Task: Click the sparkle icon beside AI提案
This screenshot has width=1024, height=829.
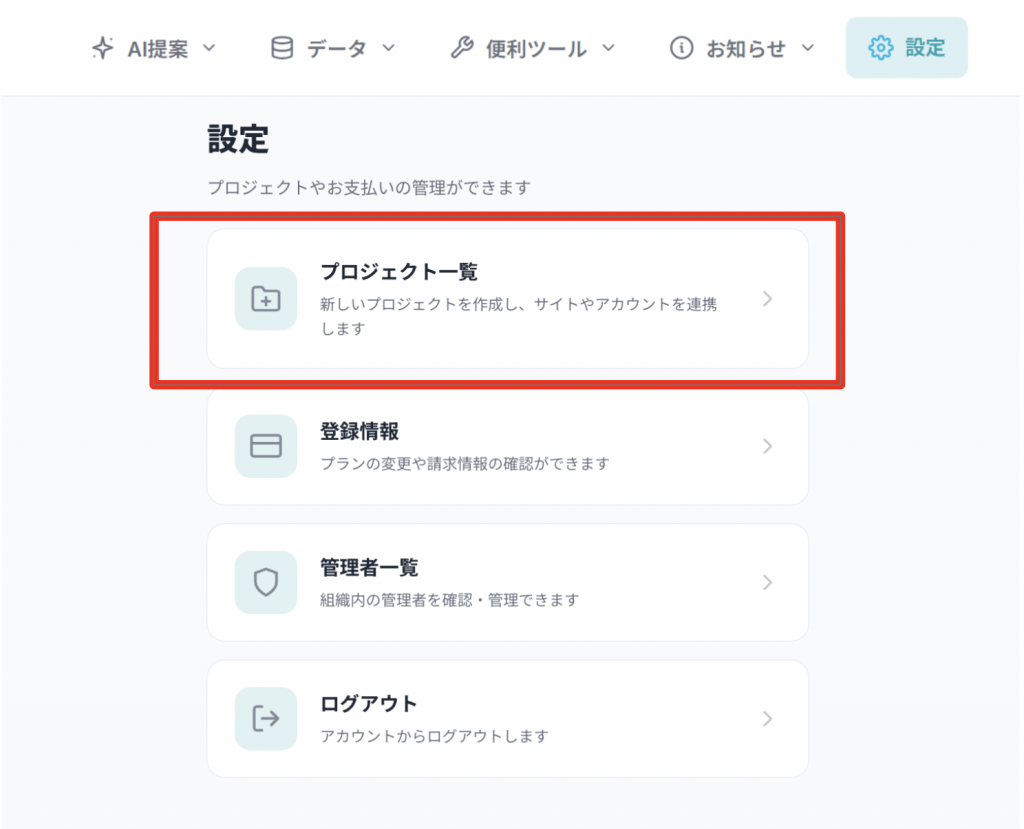Action: click(x=102, y=48)
